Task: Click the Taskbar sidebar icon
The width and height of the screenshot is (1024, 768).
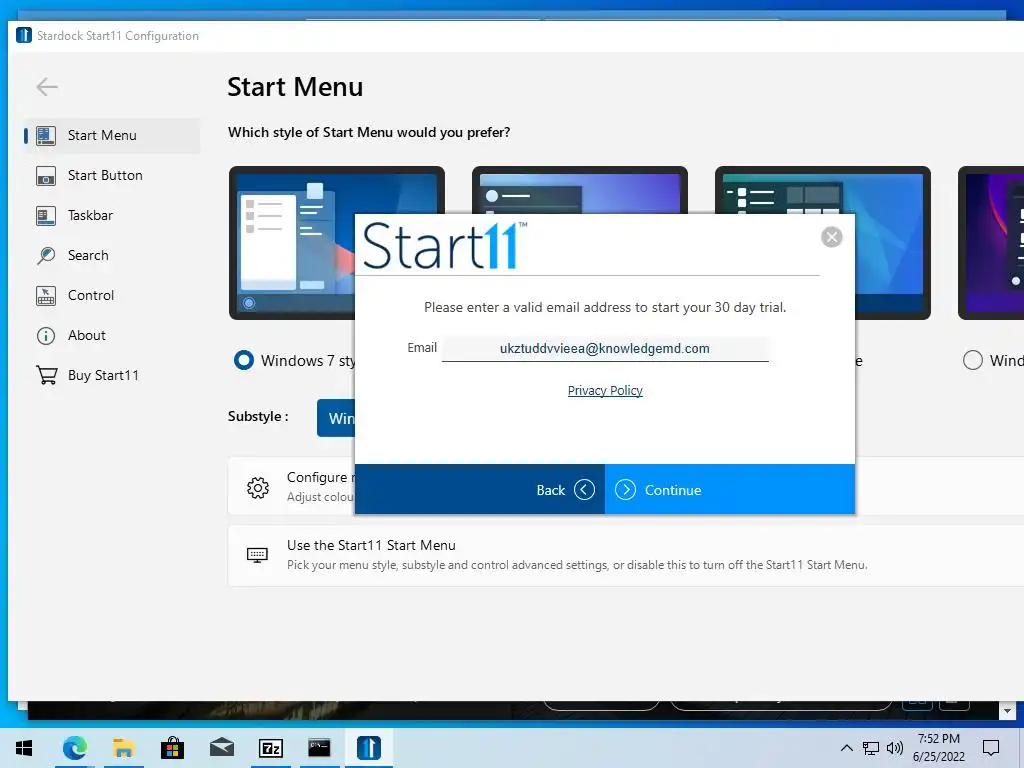Action: [46, 216]
